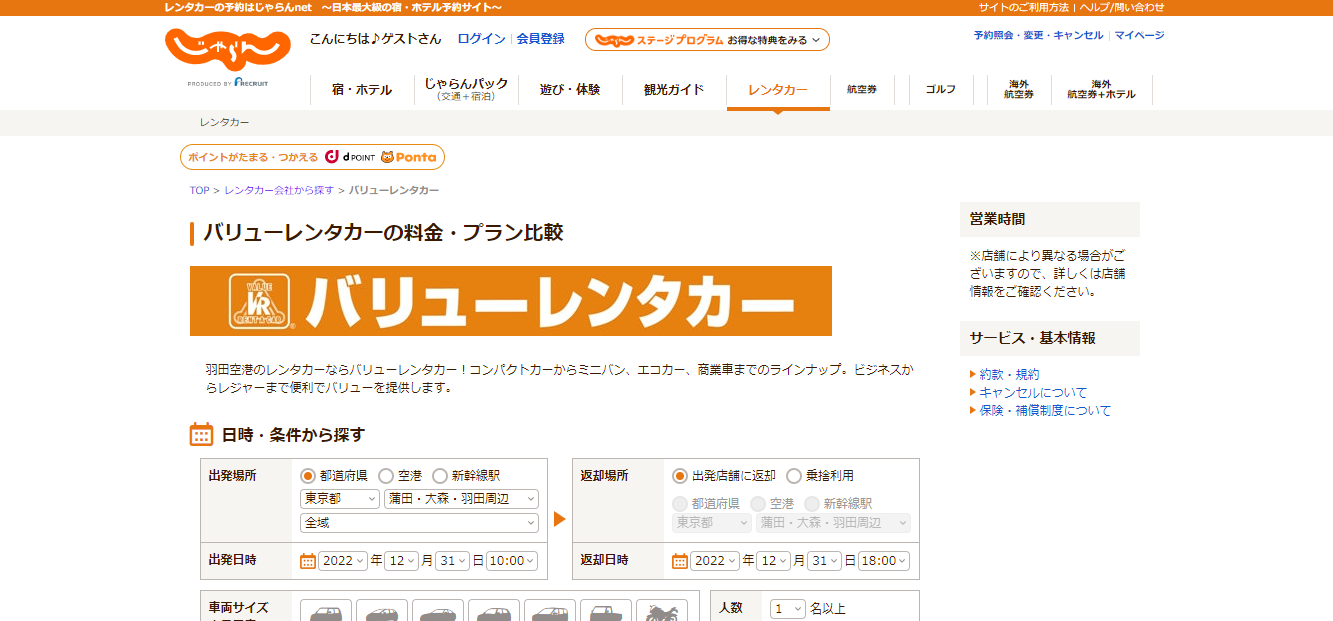Viewport: 1333px width, 621px height.
Task: Open the 東京都 prefecture dropdown for departure
Action: [x=340, y=498]
